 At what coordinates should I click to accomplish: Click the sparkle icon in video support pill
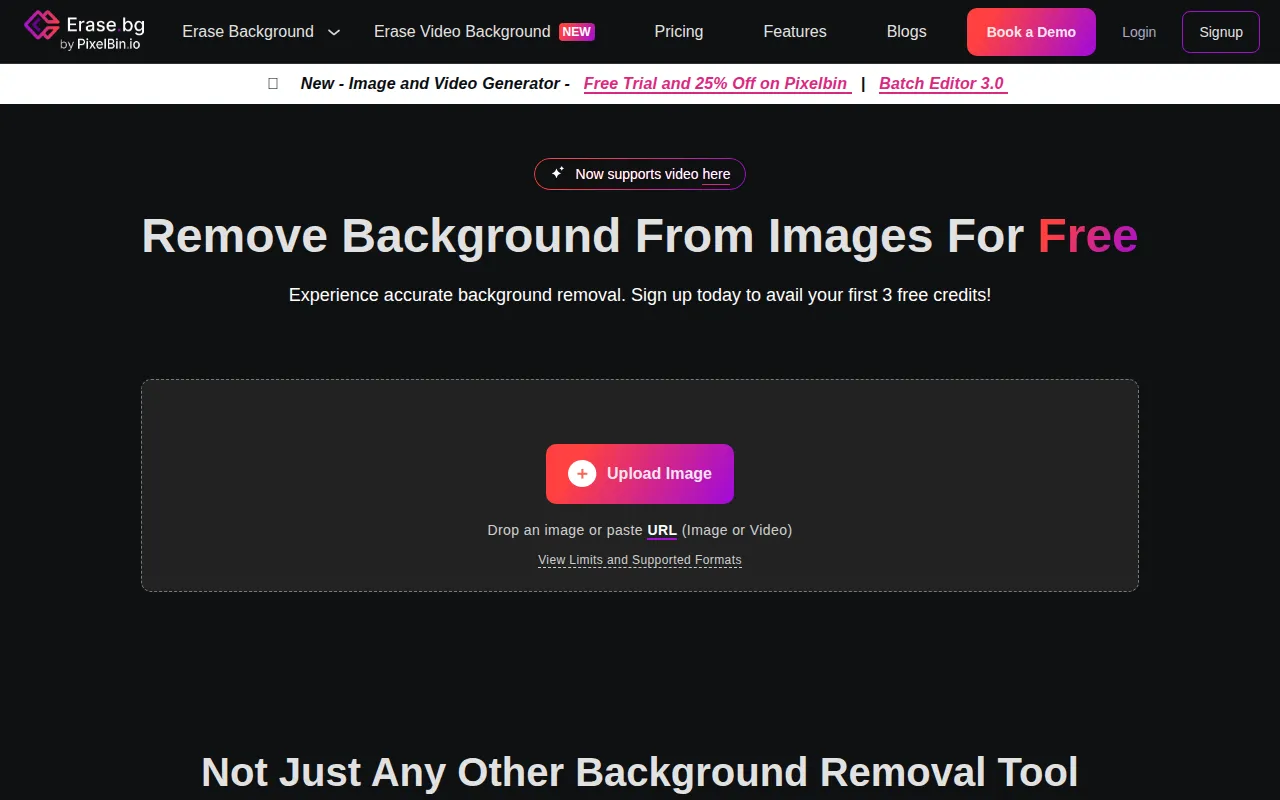pyautogui.click(x=558, y=173)
